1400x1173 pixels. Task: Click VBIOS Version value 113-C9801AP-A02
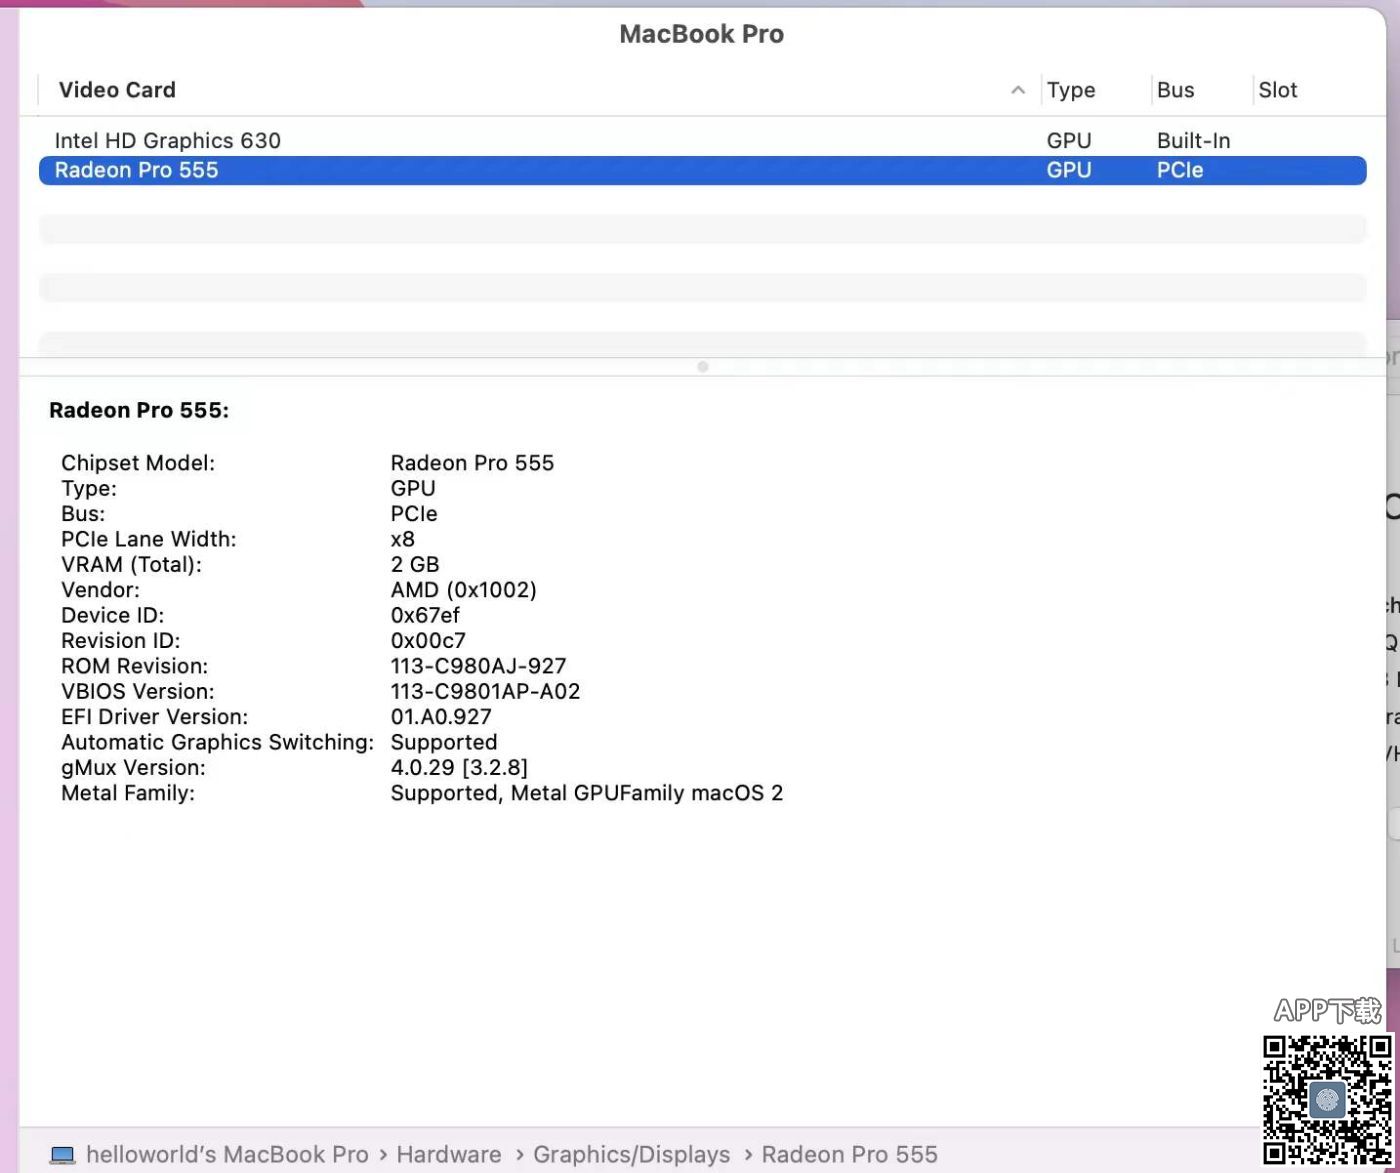[485, 692]
